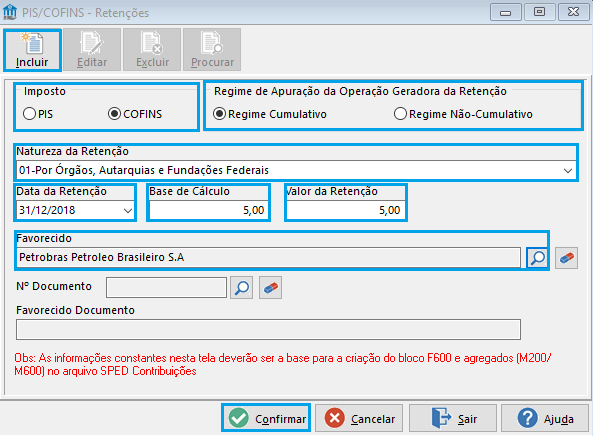Open the Natureza da Retenção dropdown
593x436 pixels.
[567, 171]
